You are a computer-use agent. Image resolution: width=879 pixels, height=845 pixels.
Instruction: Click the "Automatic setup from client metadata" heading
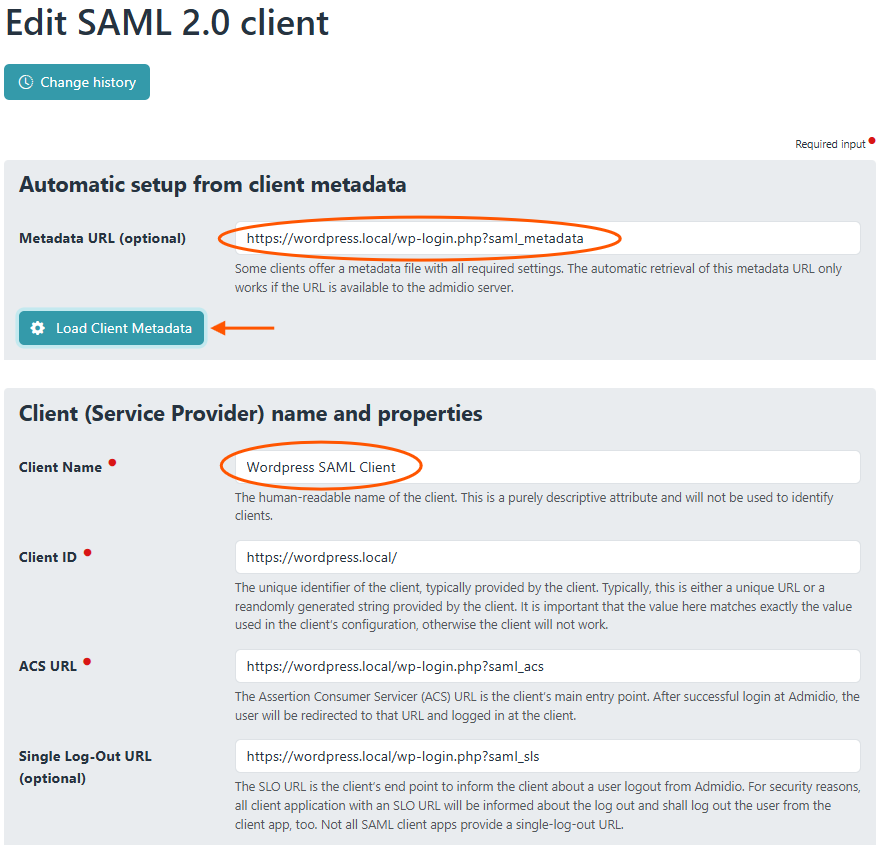point(212,184)
